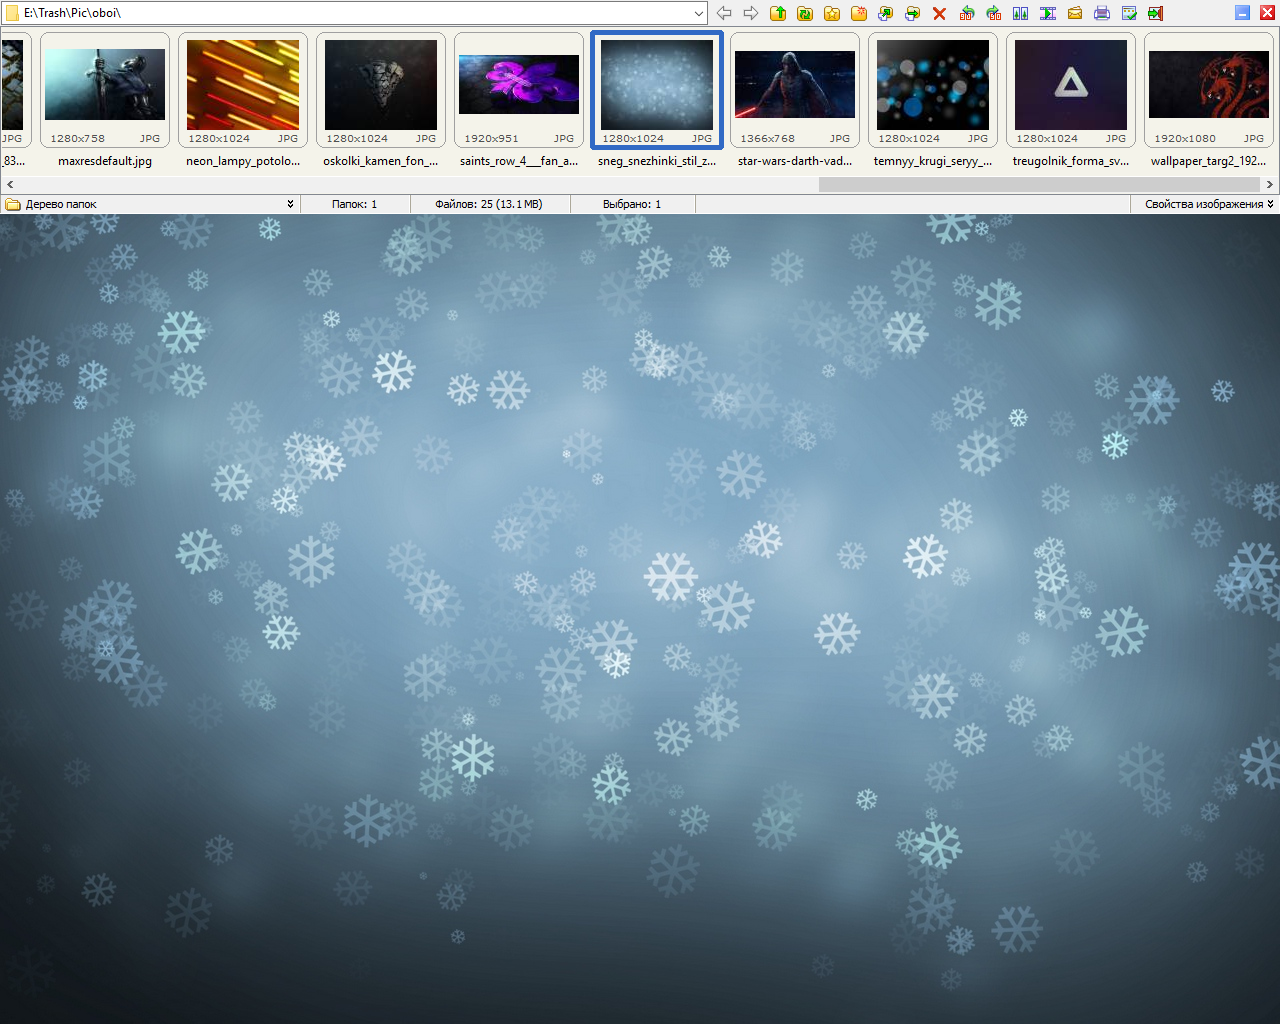This screenshot has width=1280, height=1024.
Task: Click the exit icon with the green arrow
Action: pyautogui.click(x=1156, y=13)
